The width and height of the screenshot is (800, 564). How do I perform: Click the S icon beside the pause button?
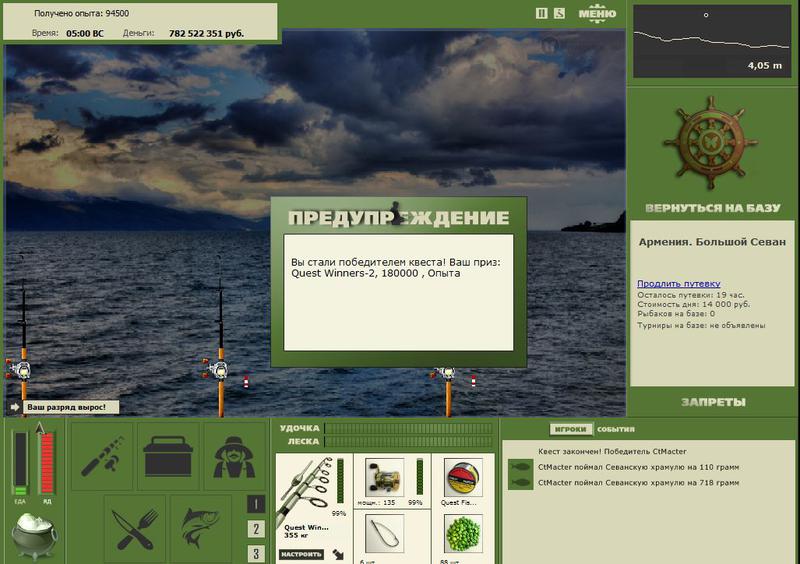pos(559,13)
